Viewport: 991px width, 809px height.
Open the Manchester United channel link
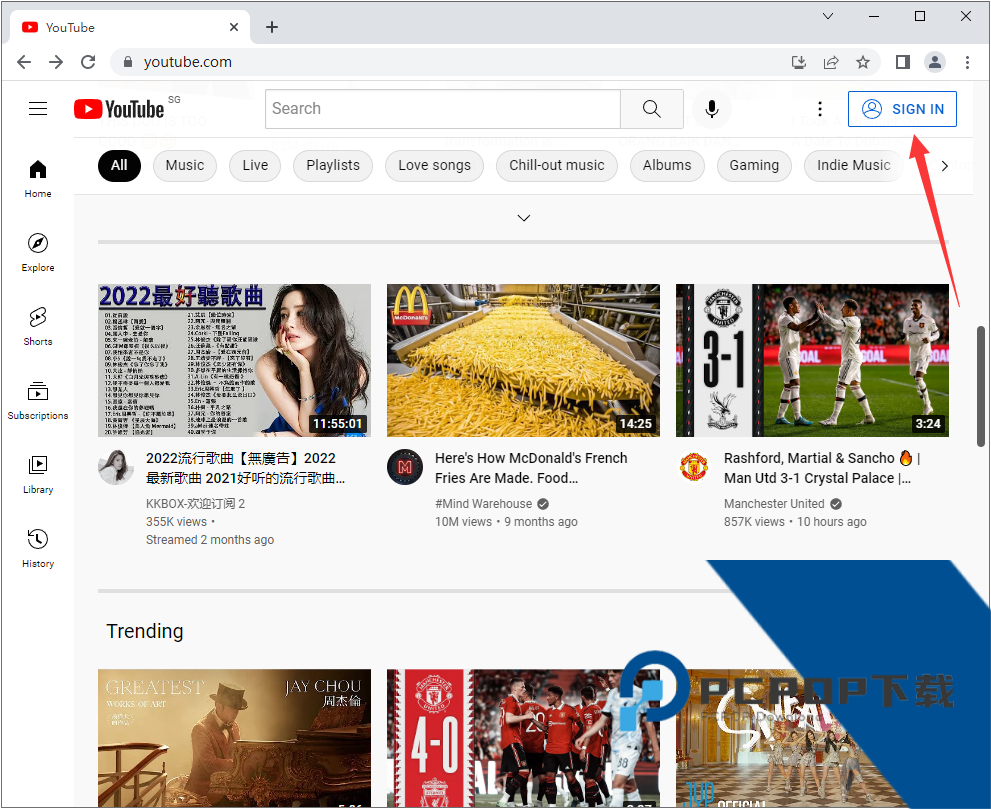774,504
